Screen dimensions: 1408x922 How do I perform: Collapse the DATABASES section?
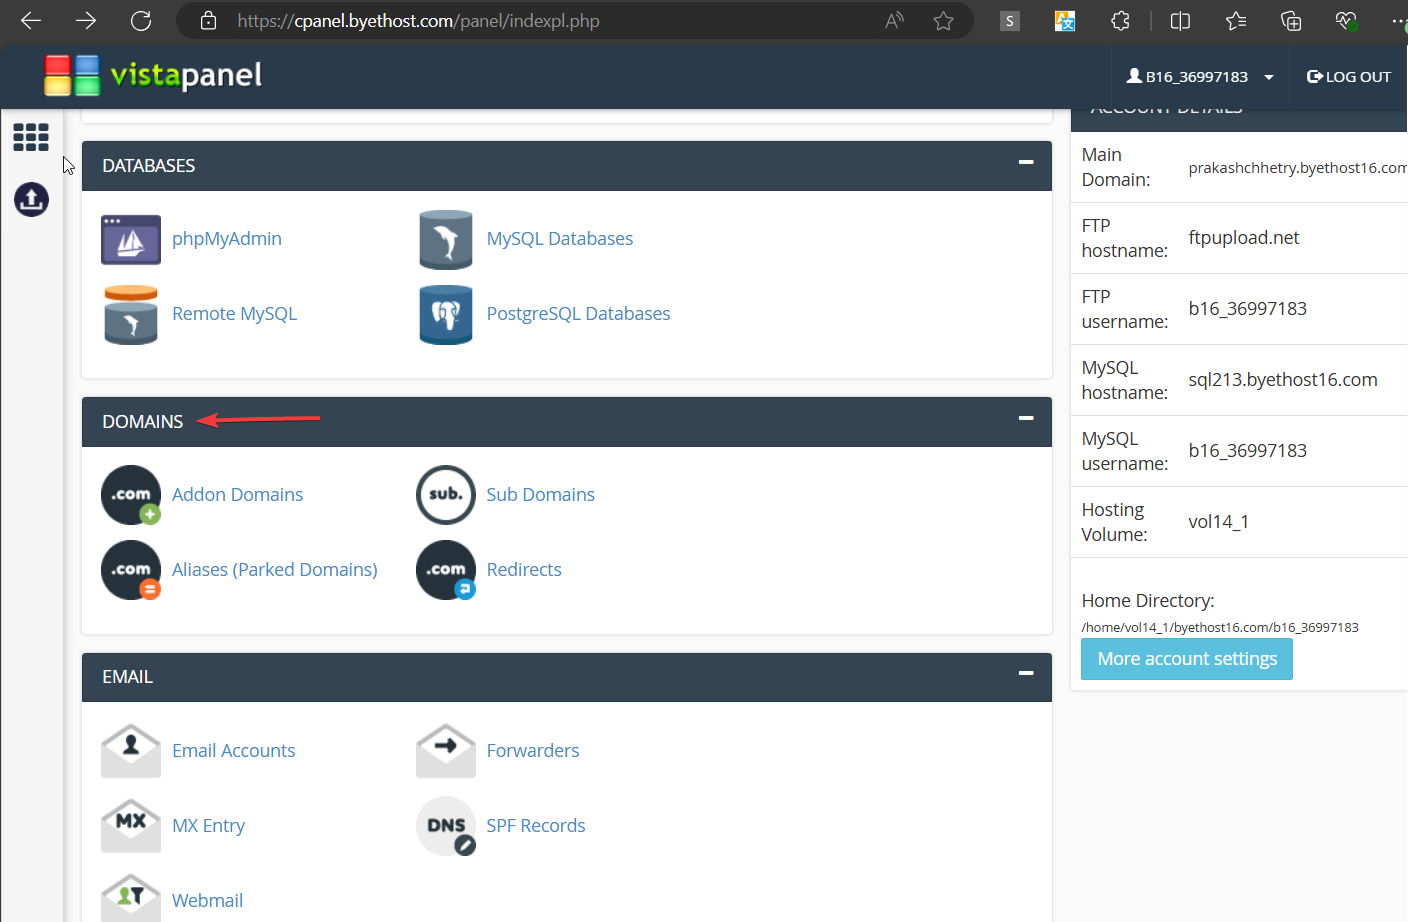1026,162
